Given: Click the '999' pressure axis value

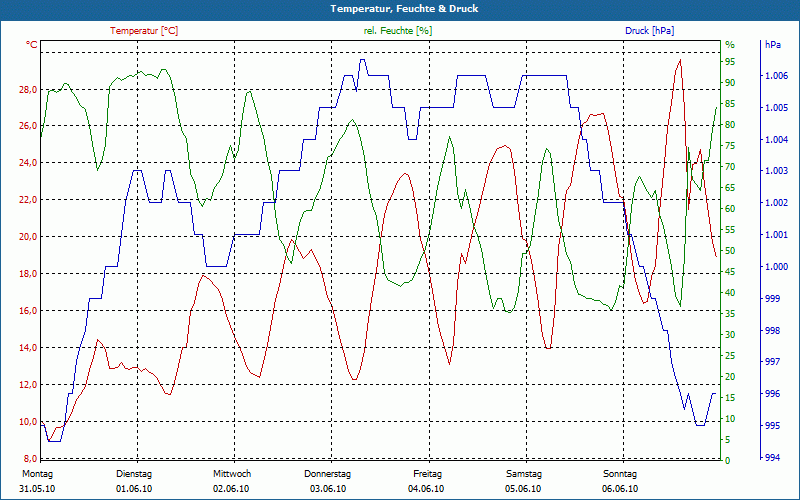Looking at the screenshot, I should (x=772, y=298).
